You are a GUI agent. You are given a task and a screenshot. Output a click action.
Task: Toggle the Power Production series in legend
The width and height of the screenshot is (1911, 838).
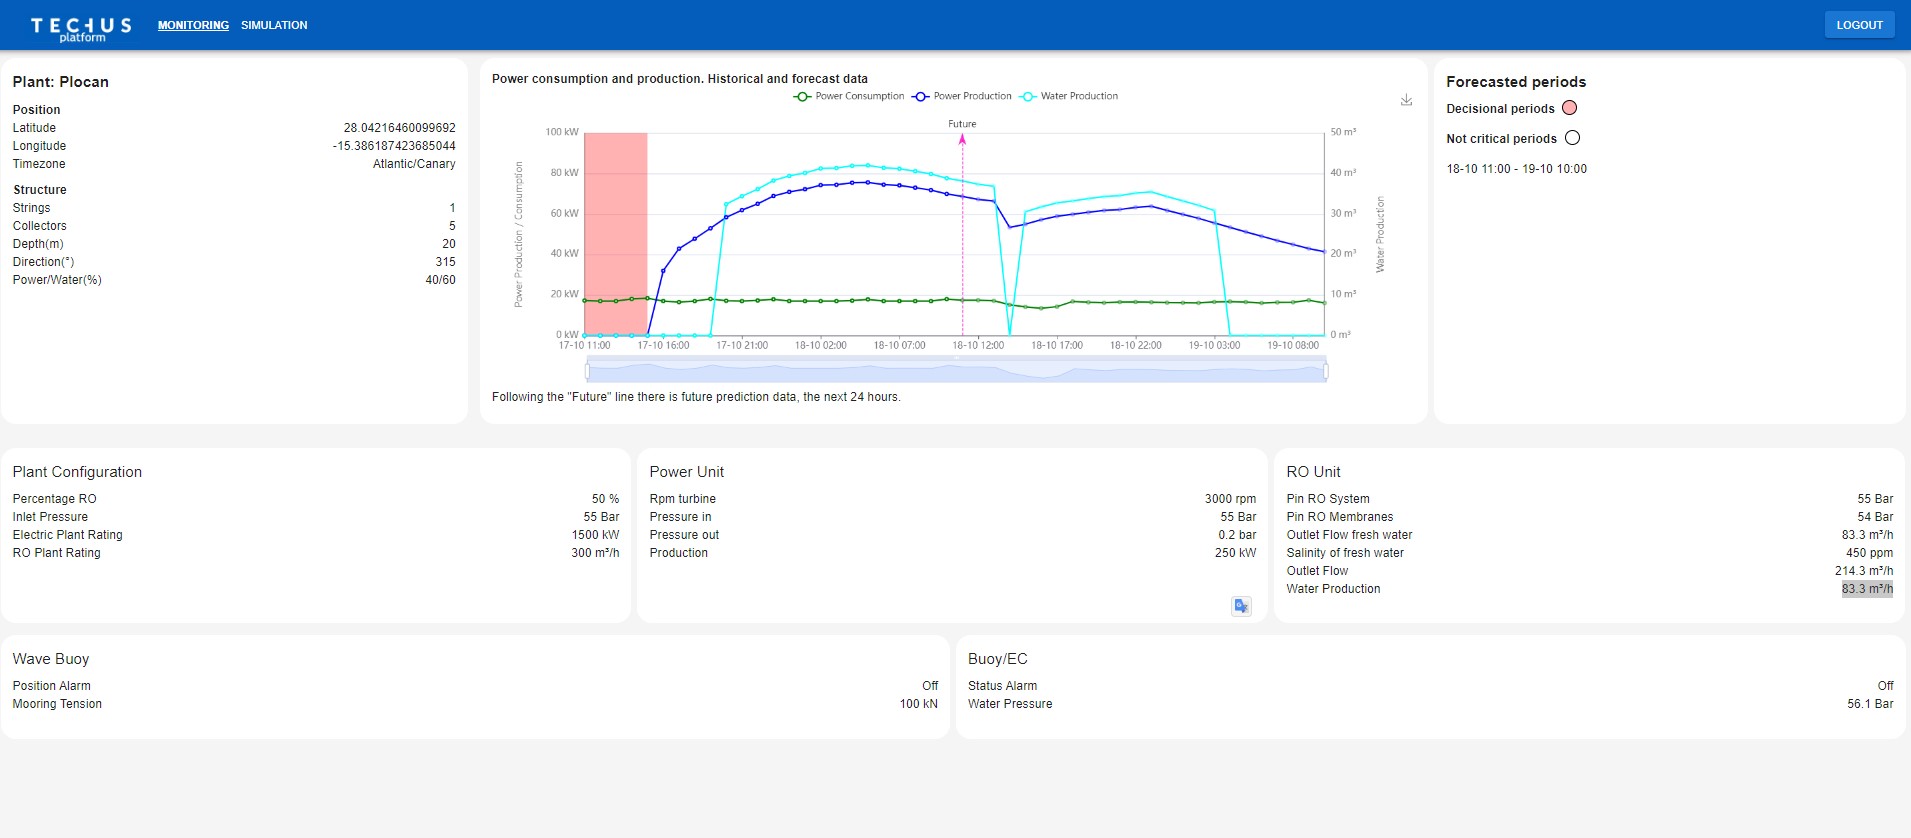click(962, 96)
